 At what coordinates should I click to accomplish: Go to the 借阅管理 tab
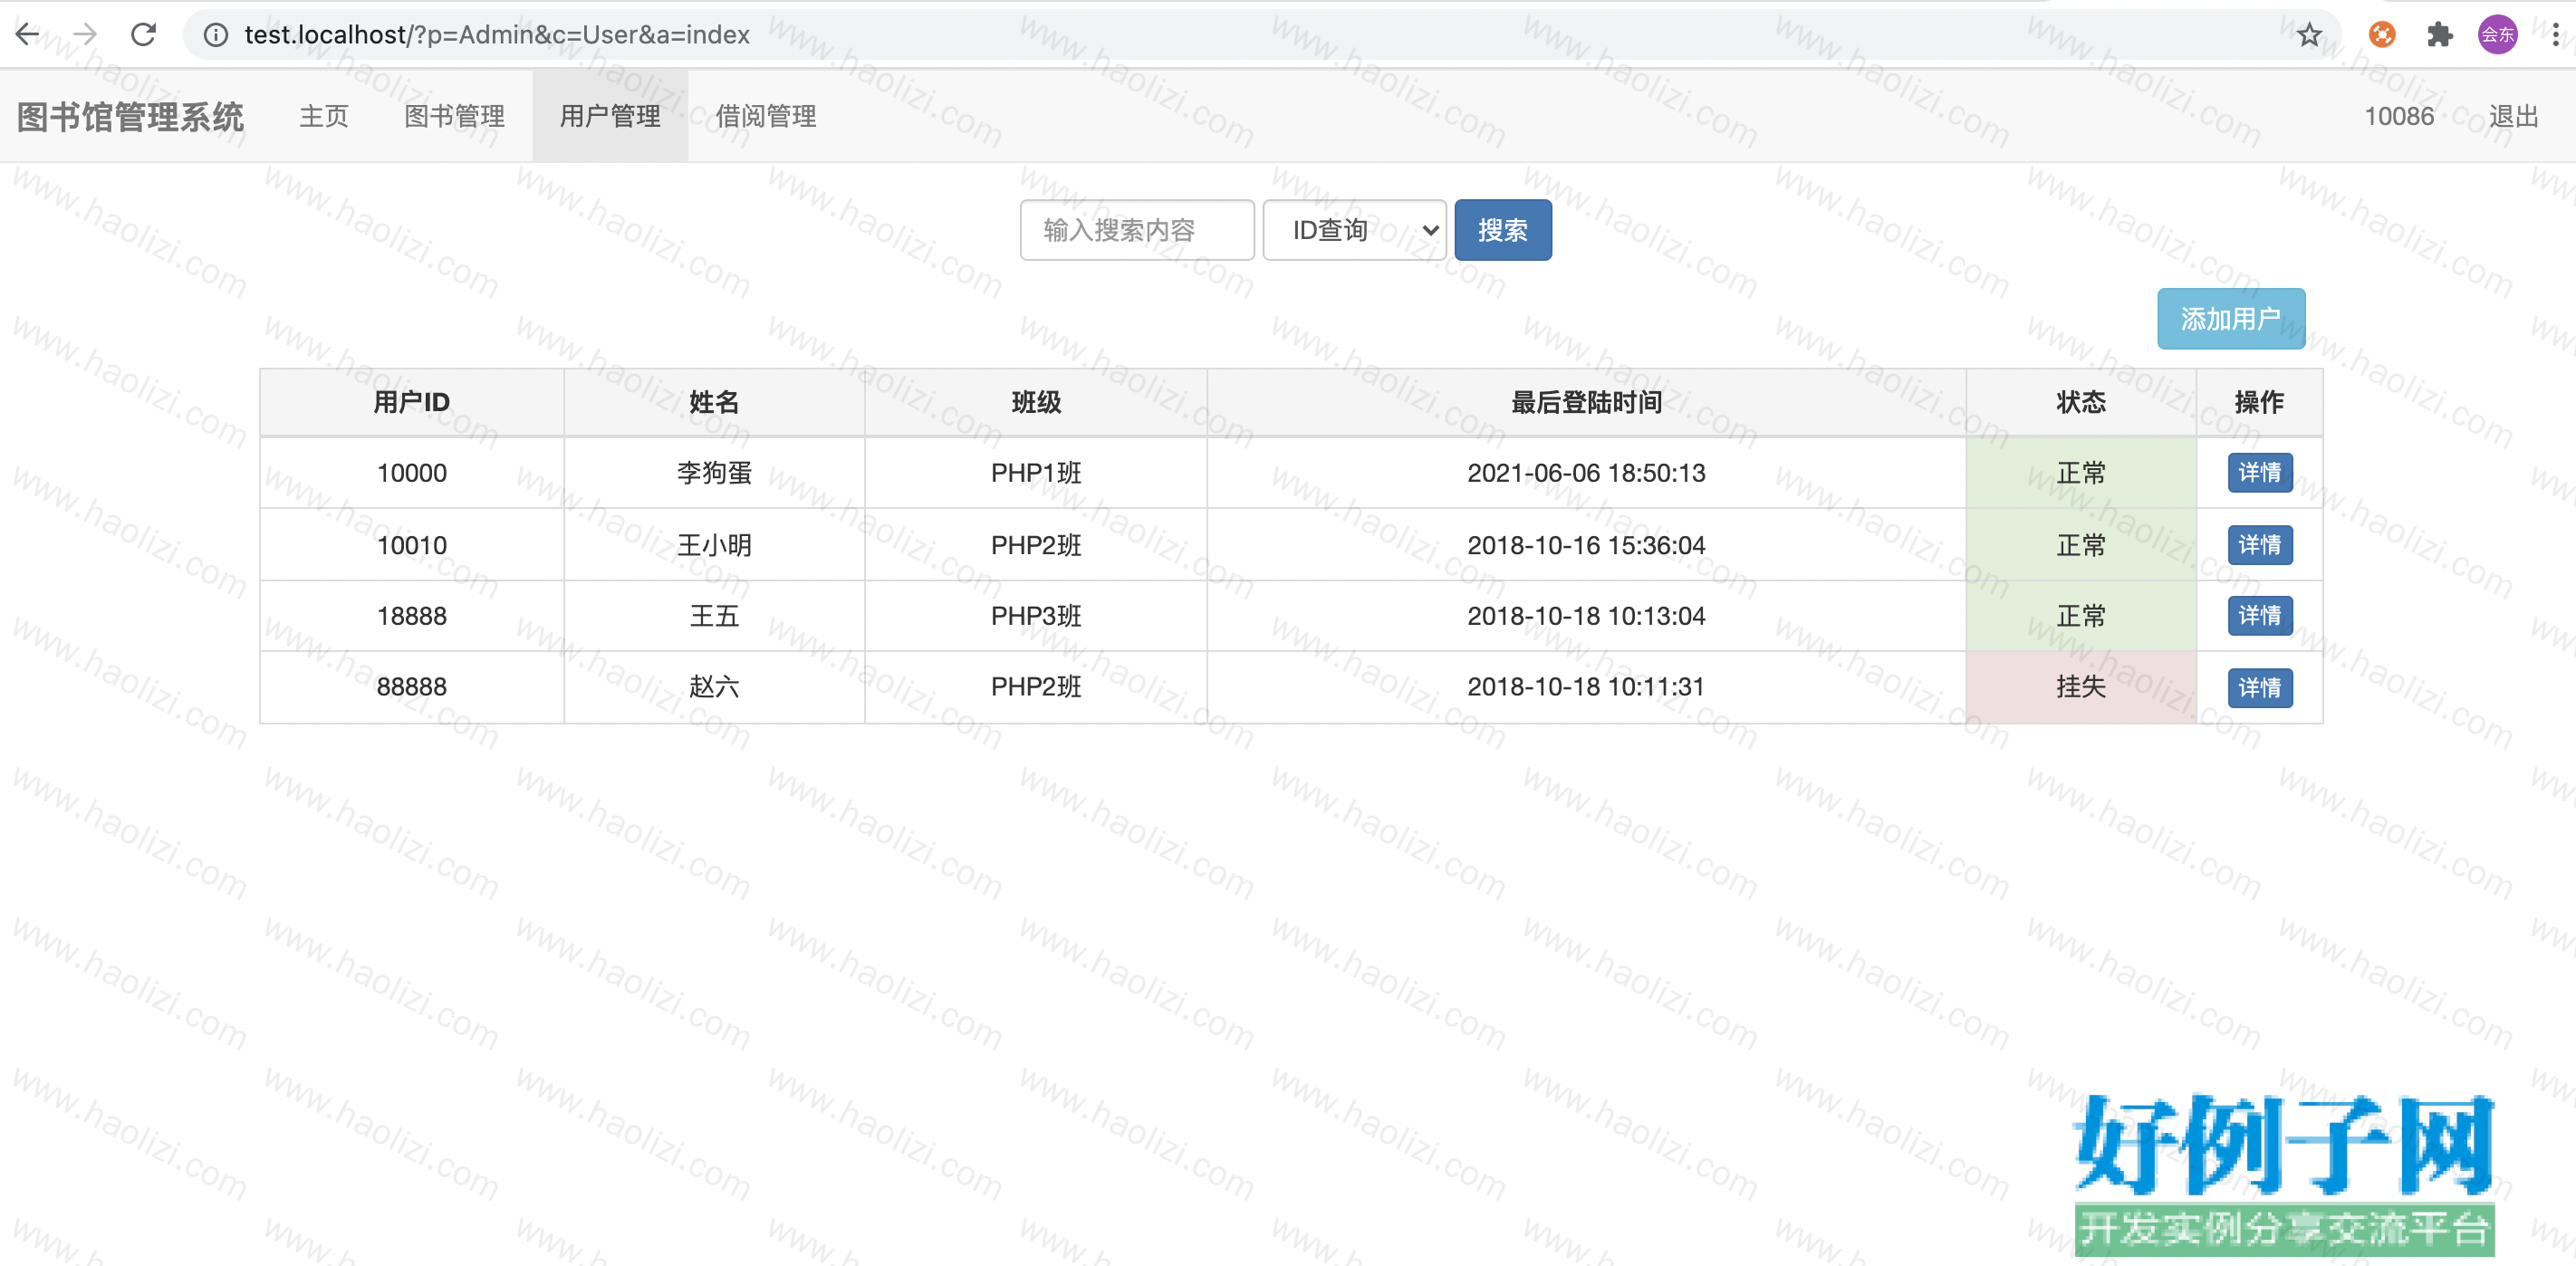click(766, 116)
